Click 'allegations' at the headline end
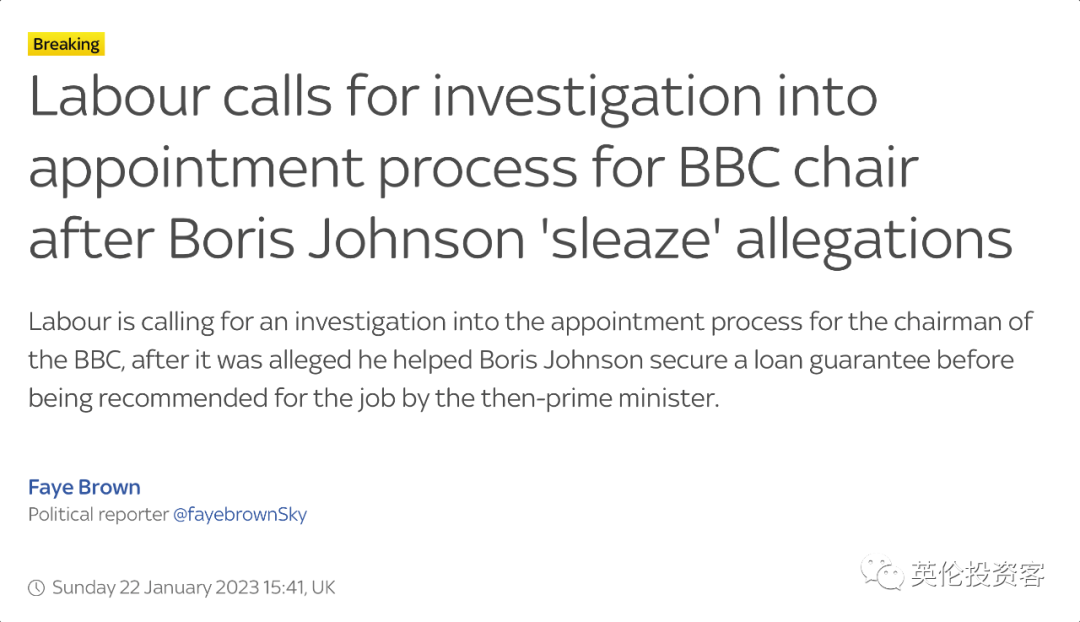The width and height of the screenshot is (1080, 622). (x=874, y=241)
